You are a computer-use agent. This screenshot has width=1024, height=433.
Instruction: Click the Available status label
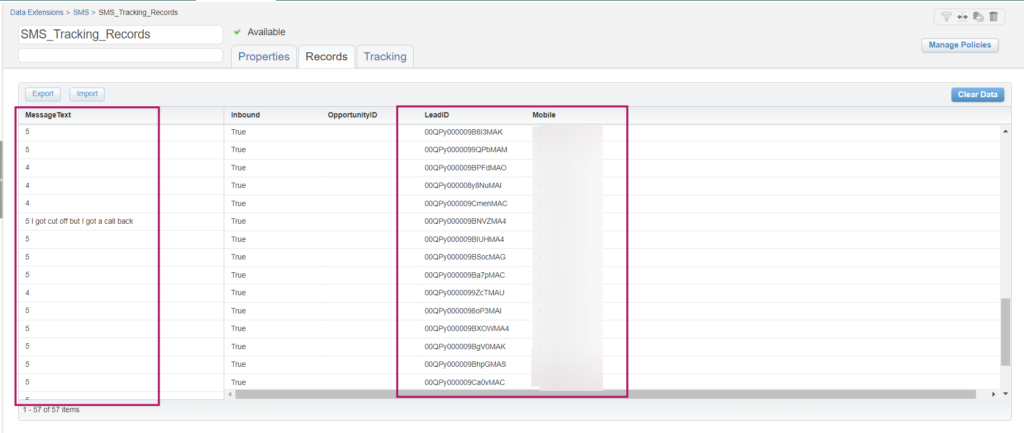[x=266, y=32]
